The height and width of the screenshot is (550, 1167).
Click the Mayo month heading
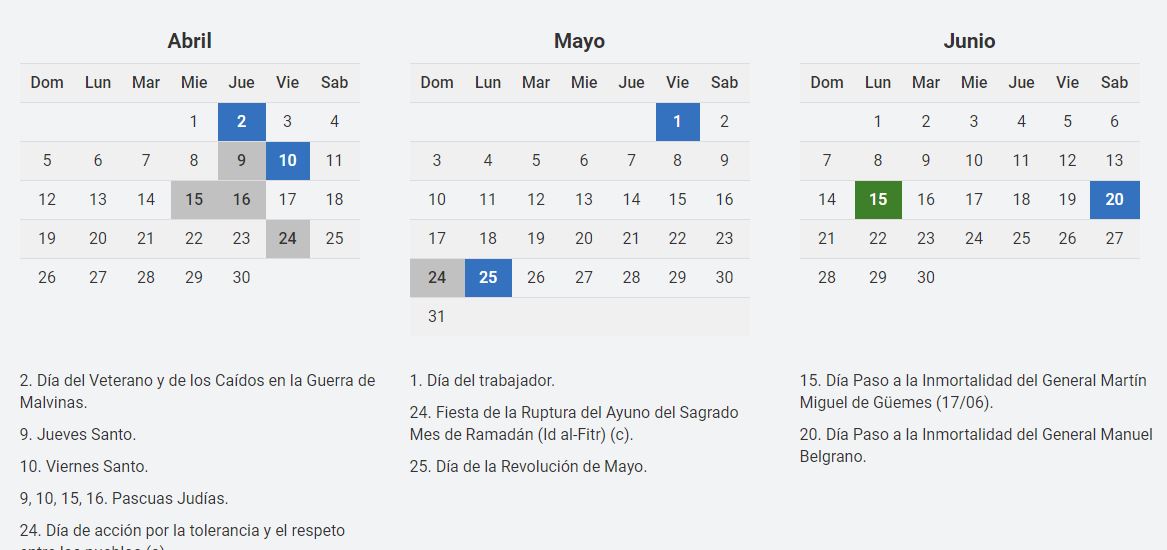[x=579, y=41]
